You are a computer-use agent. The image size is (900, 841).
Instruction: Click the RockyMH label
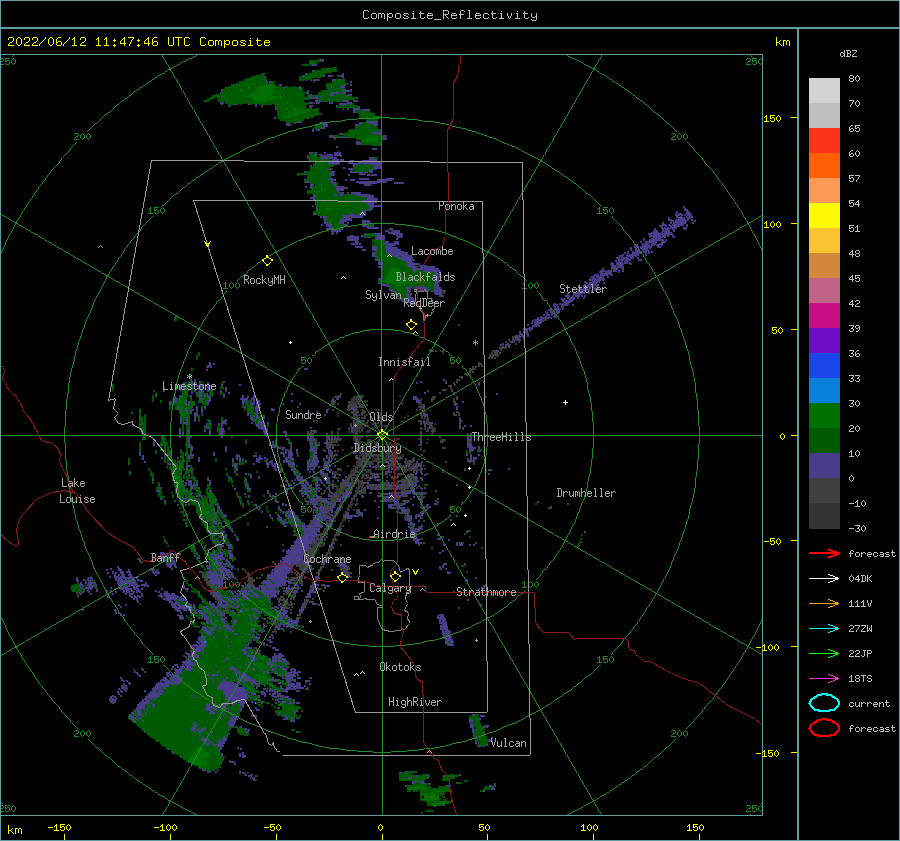click(264, 280)
